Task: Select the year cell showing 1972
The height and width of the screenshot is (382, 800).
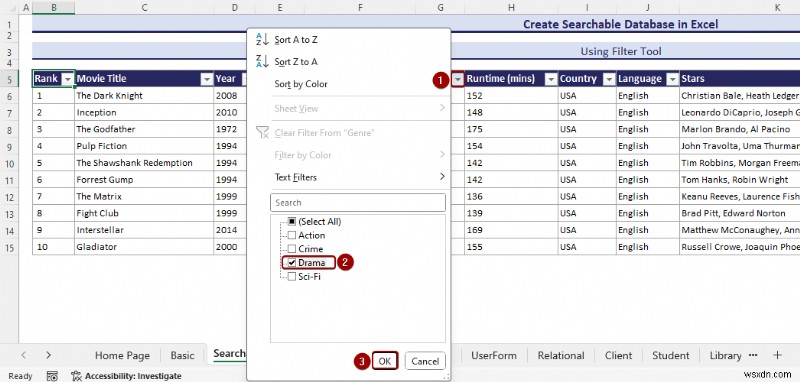Action: (x=230, y=129)
